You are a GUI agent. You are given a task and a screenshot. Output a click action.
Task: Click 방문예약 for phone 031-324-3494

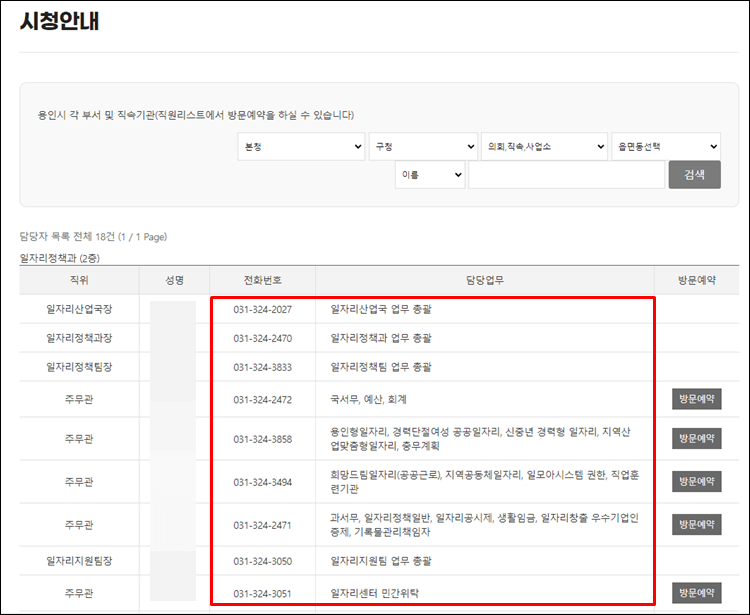pyautogui.click(x=696, y=482)
